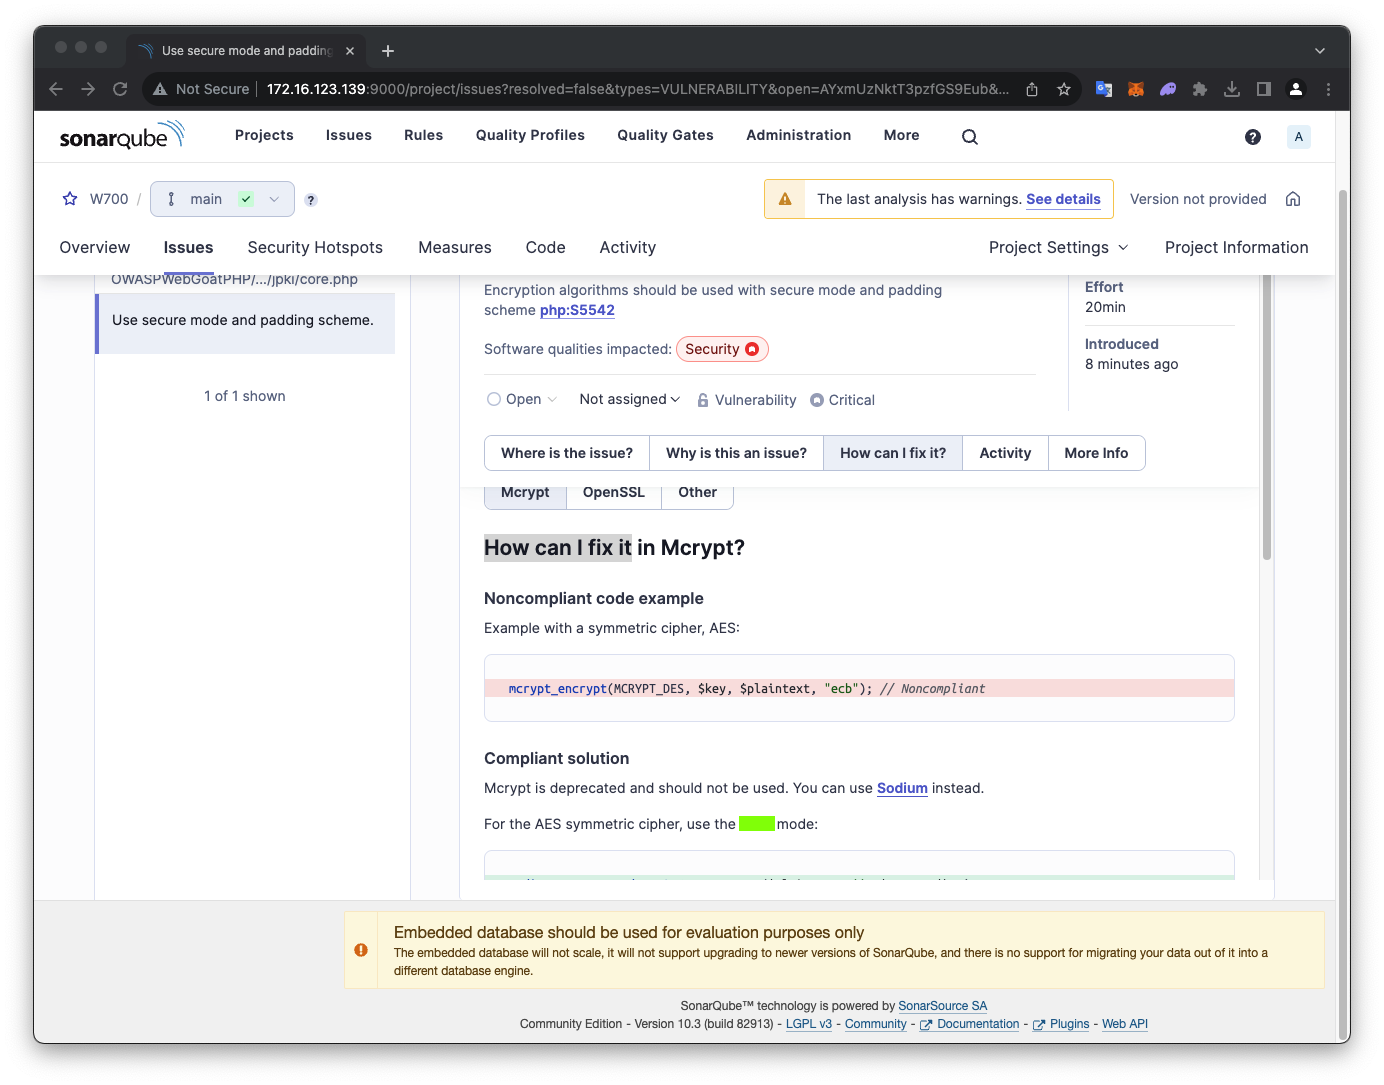The image size is (1384, 1085).
Task: Open the Project Settings dropdown
Action: click(x=1058, y=248)
